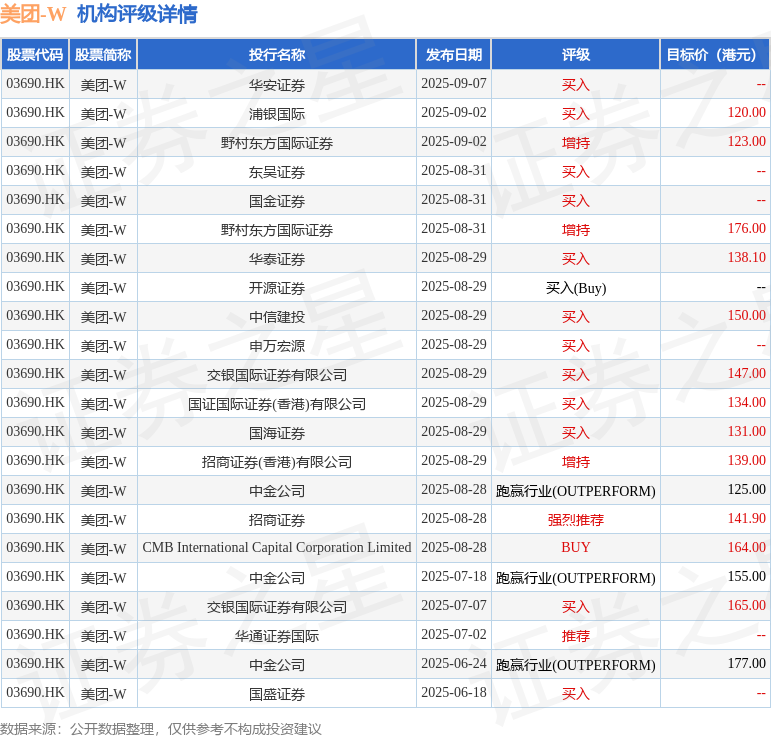This screenshot has height=738, width=771.
Task: Click the BUY rating cell
Action: pos(576,548)
